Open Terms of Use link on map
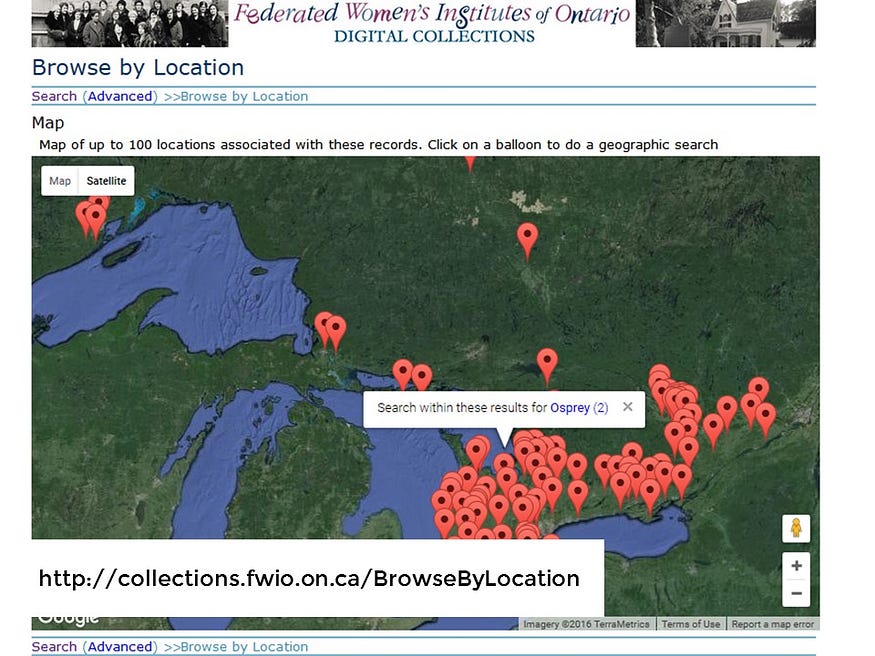This screenshot has width=875, height=656. [691, 624]
